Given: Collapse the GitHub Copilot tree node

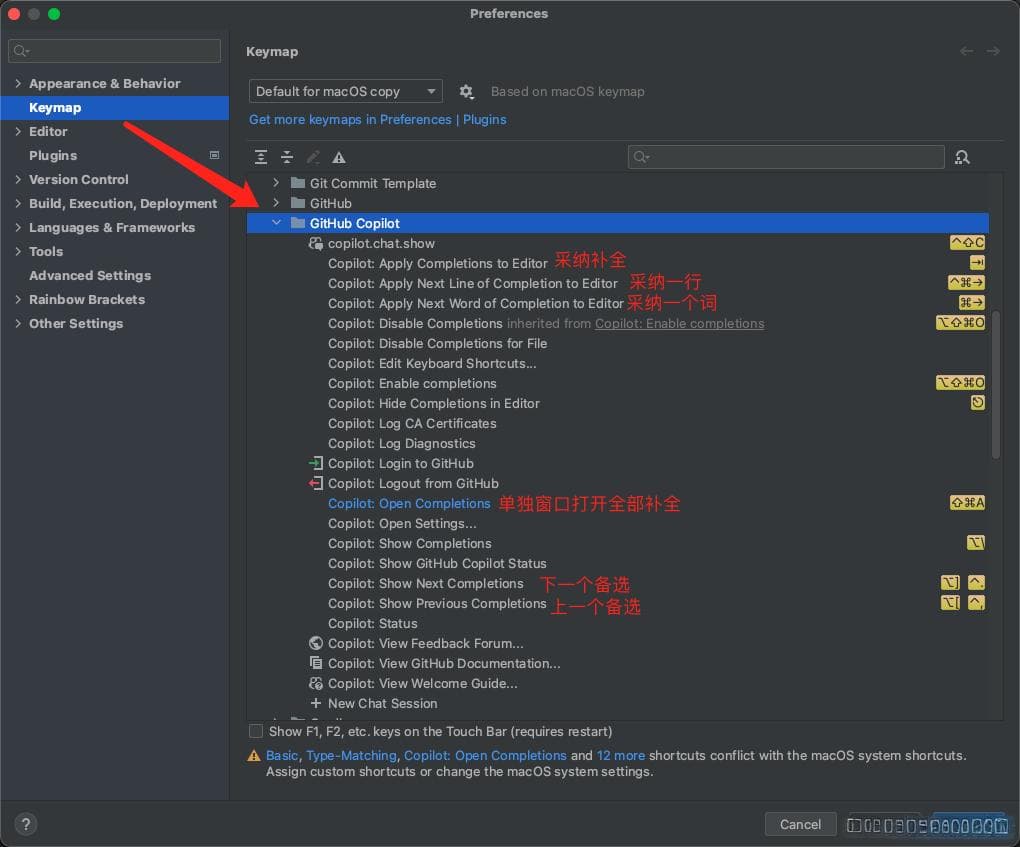Looking at the screenshot, I should tap(276, 223).
